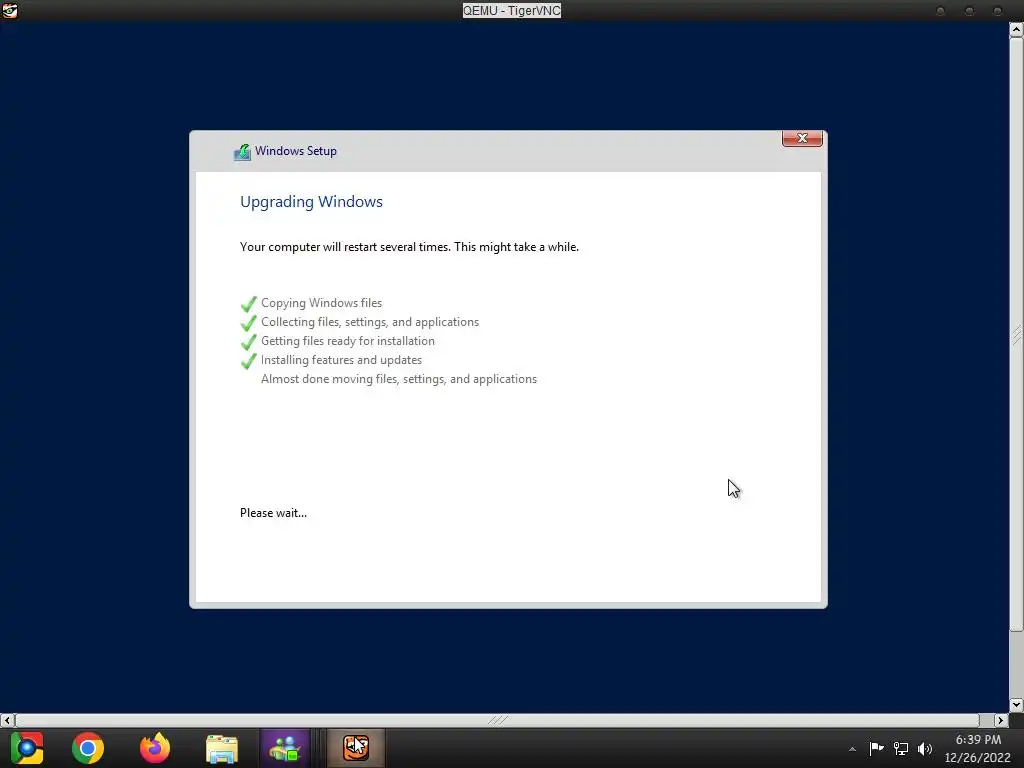Image resolution: width=1024 pixels, height=768 pixels.
Task: Click the vertical scrollbar up arrow
Action: click(1016, 30)
